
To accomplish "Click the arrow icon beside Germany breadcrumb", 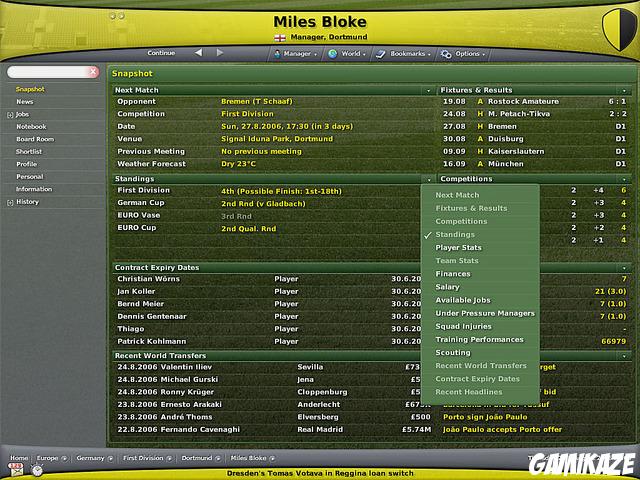I will (x=110, y=458).
